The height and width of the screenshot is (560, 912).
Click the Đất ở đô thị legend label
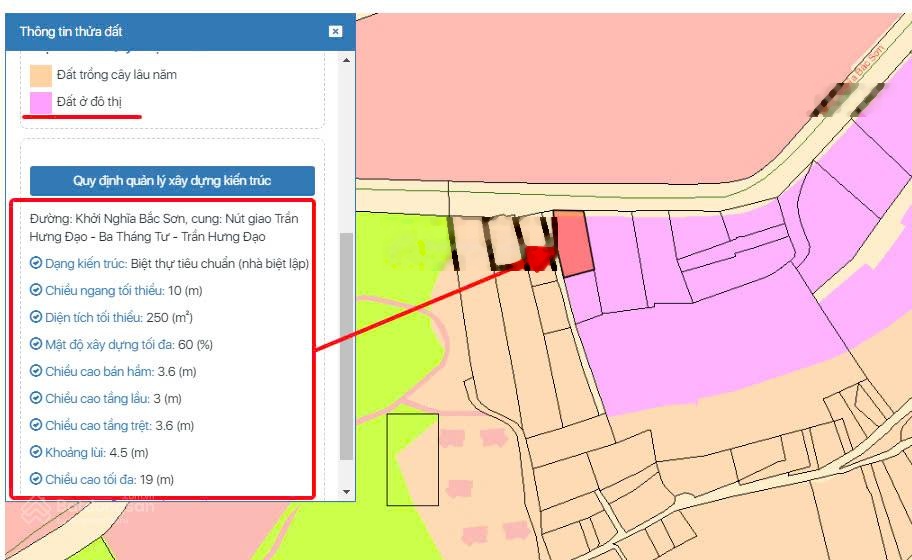pyautogui.click(x=89, y=102)
